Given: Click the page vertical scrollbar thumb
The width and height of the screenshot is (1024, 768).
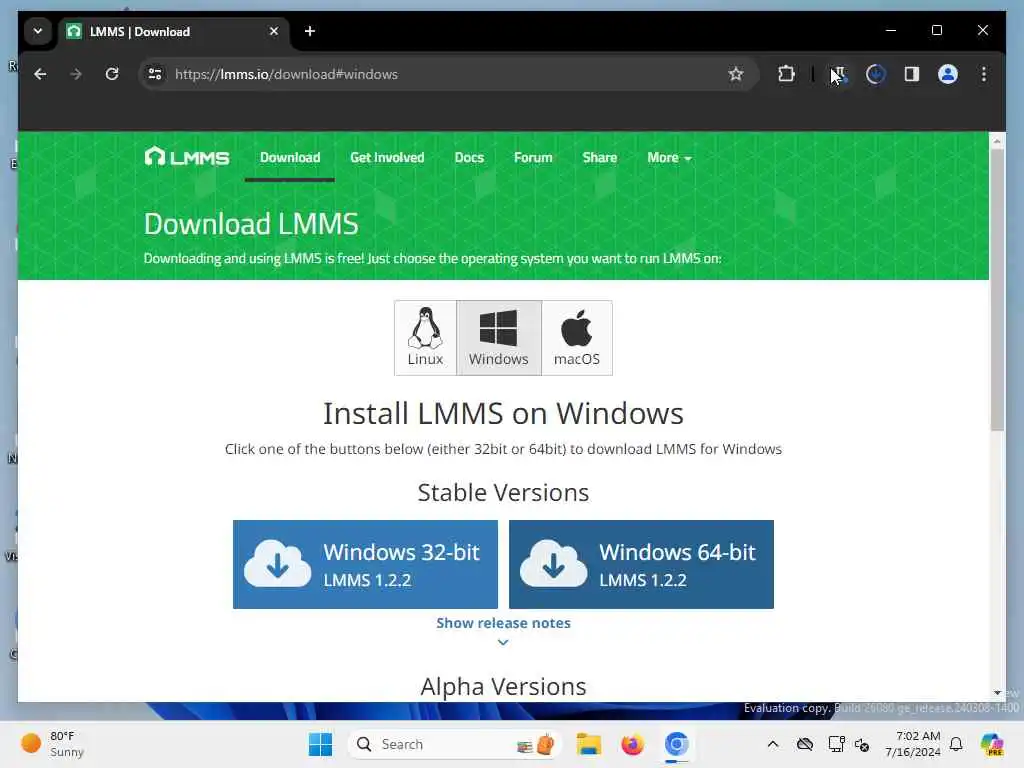Looking at the screenshot, I should [x=997, y=289].
